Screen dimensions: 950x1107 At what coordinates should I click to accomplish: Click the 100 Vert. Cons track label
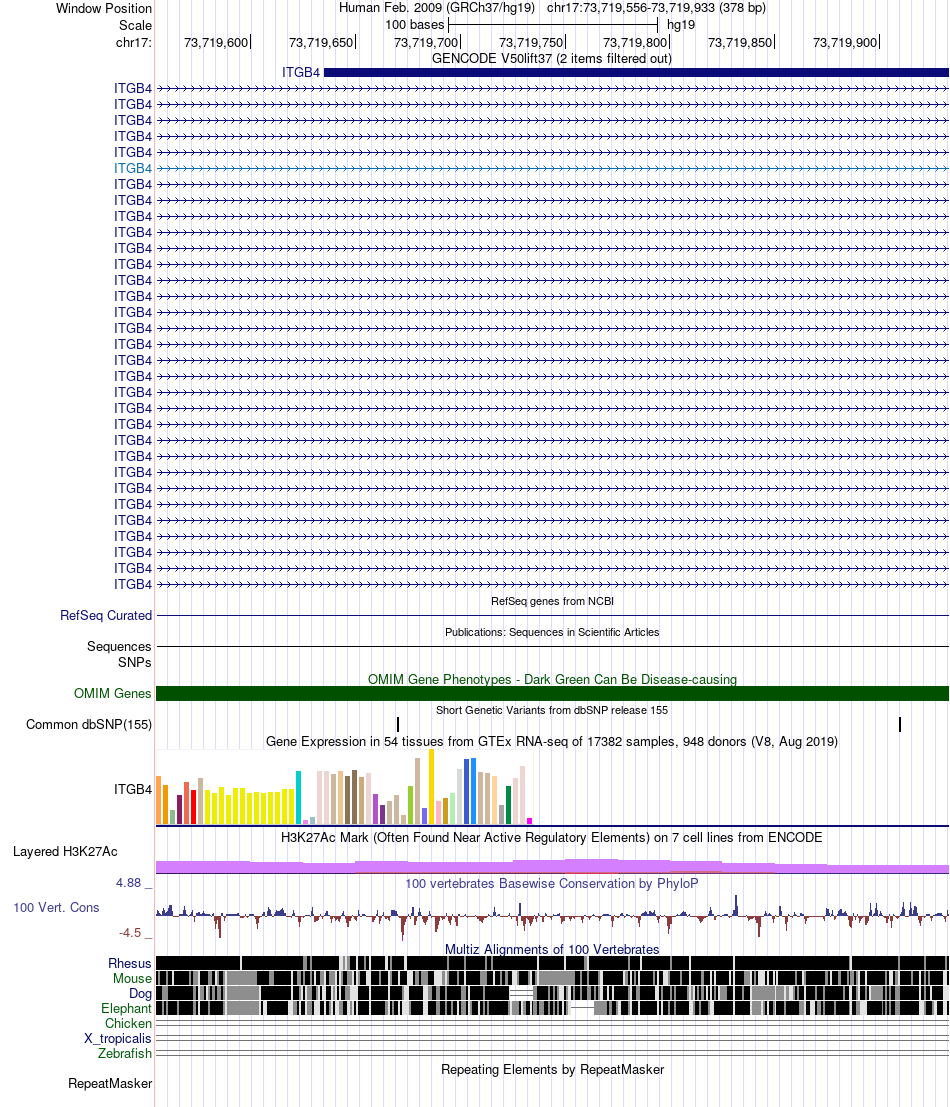(x=56, y=907)
